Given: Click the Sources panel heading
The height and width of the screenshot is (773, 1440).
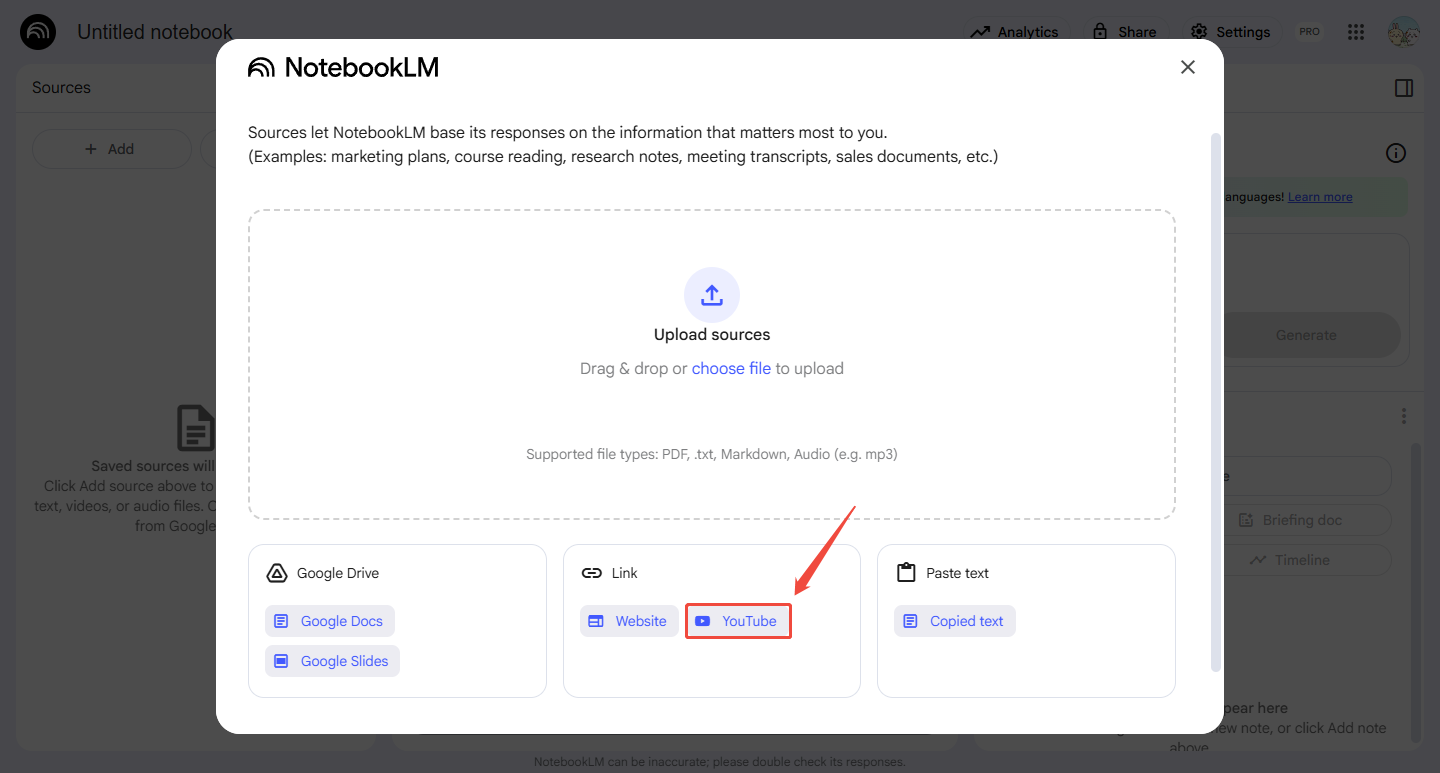Looking at the screenshot, I should pyautogui.click(x=61, y=88).
